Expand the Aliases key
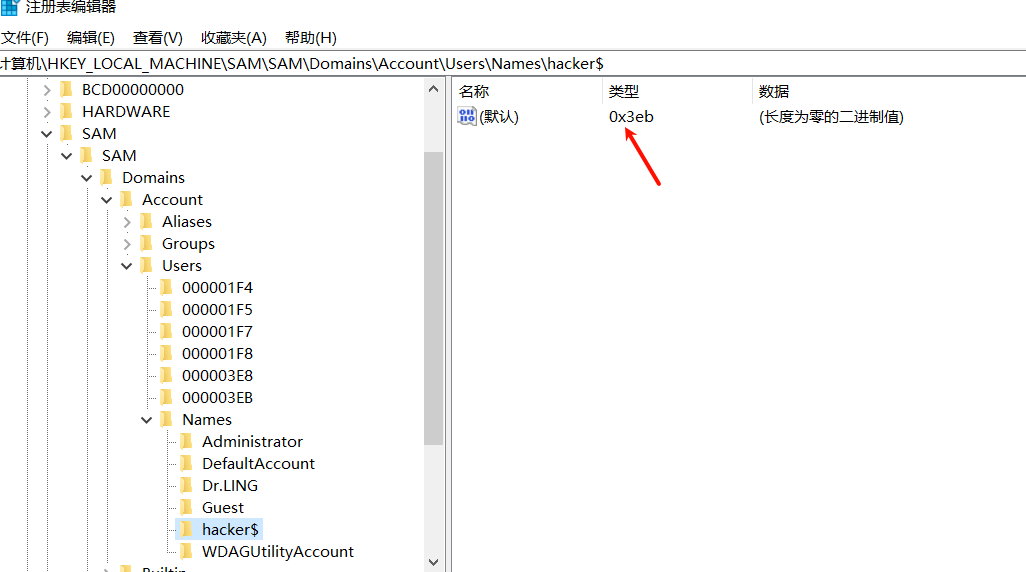 [x=127, y=223]
